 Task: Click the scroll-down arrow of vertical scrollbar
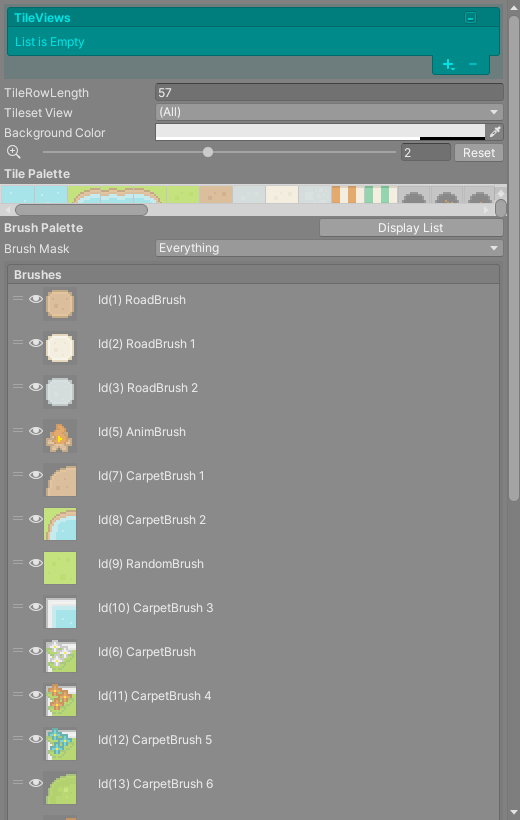[514, 814]
